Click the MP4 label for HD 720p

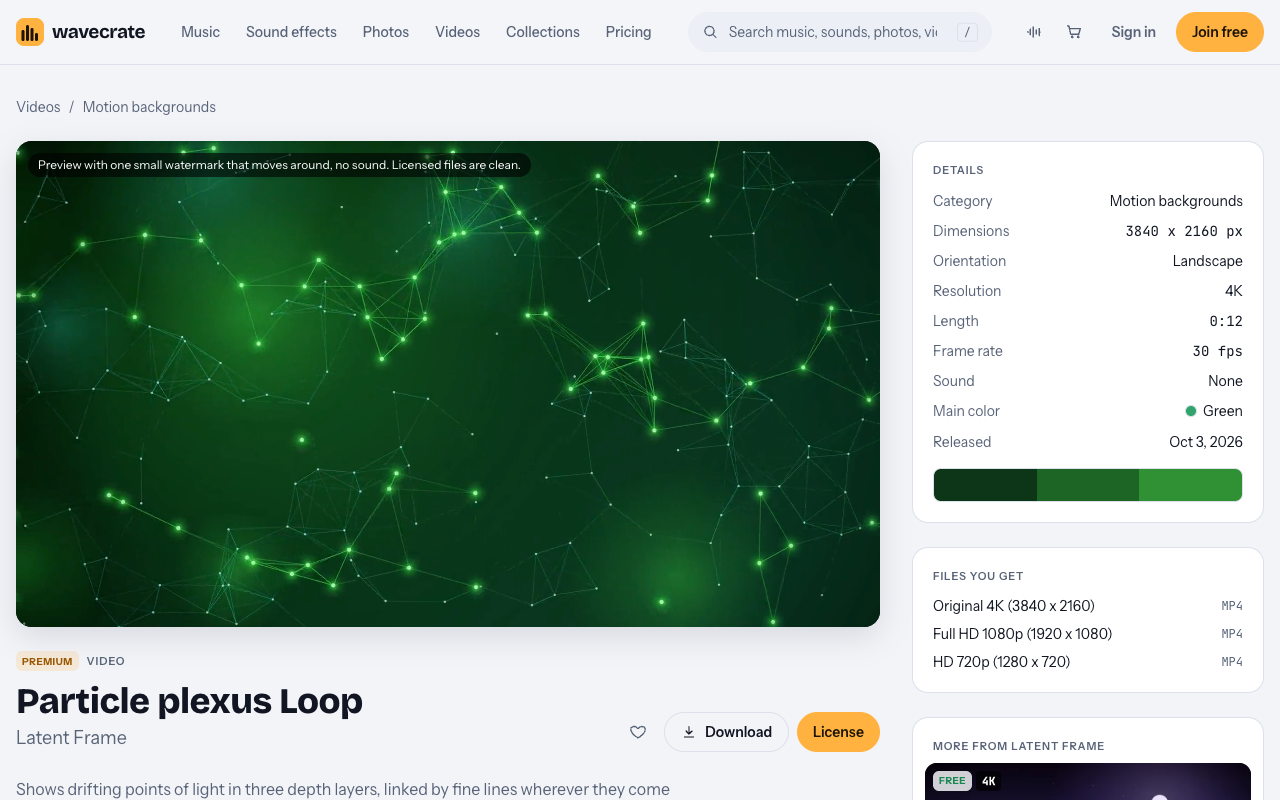tap(1232, 662)
